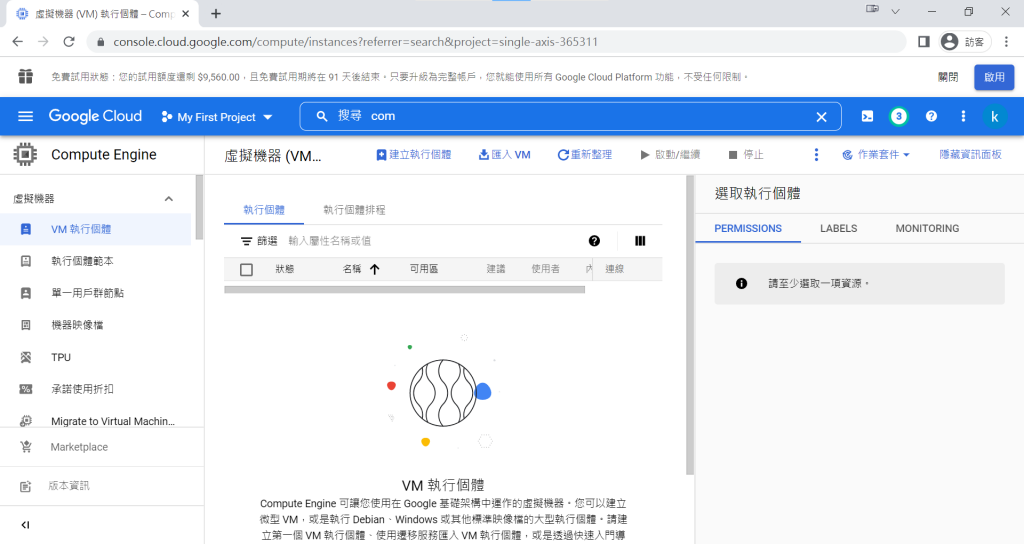
Task: Click the 建議 column header
Action: tap(496, 268)
